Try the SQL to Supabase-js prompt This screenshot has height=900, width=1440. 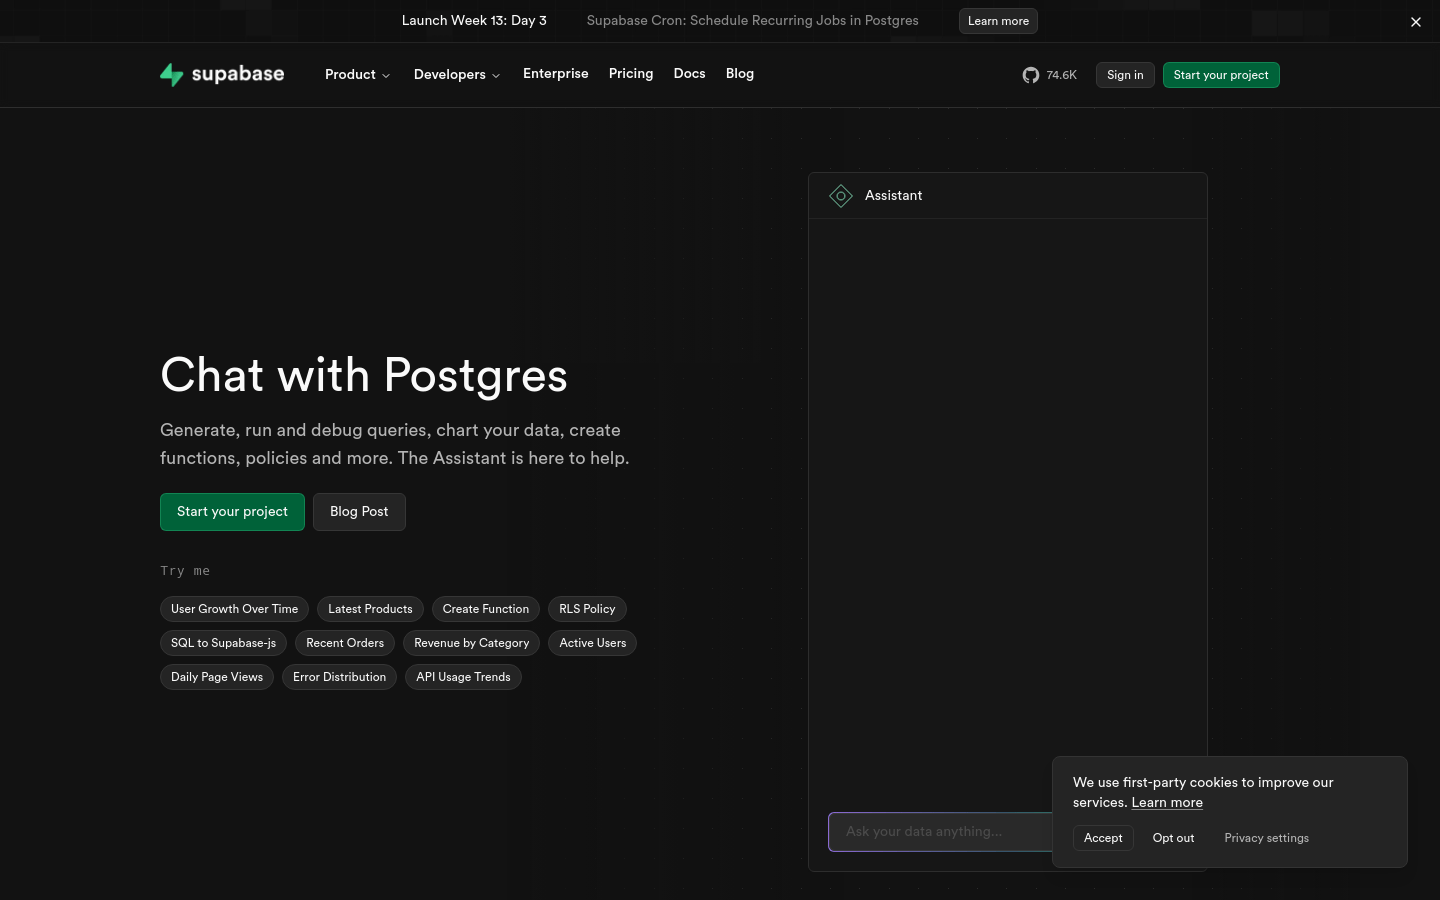coord(223,643)
